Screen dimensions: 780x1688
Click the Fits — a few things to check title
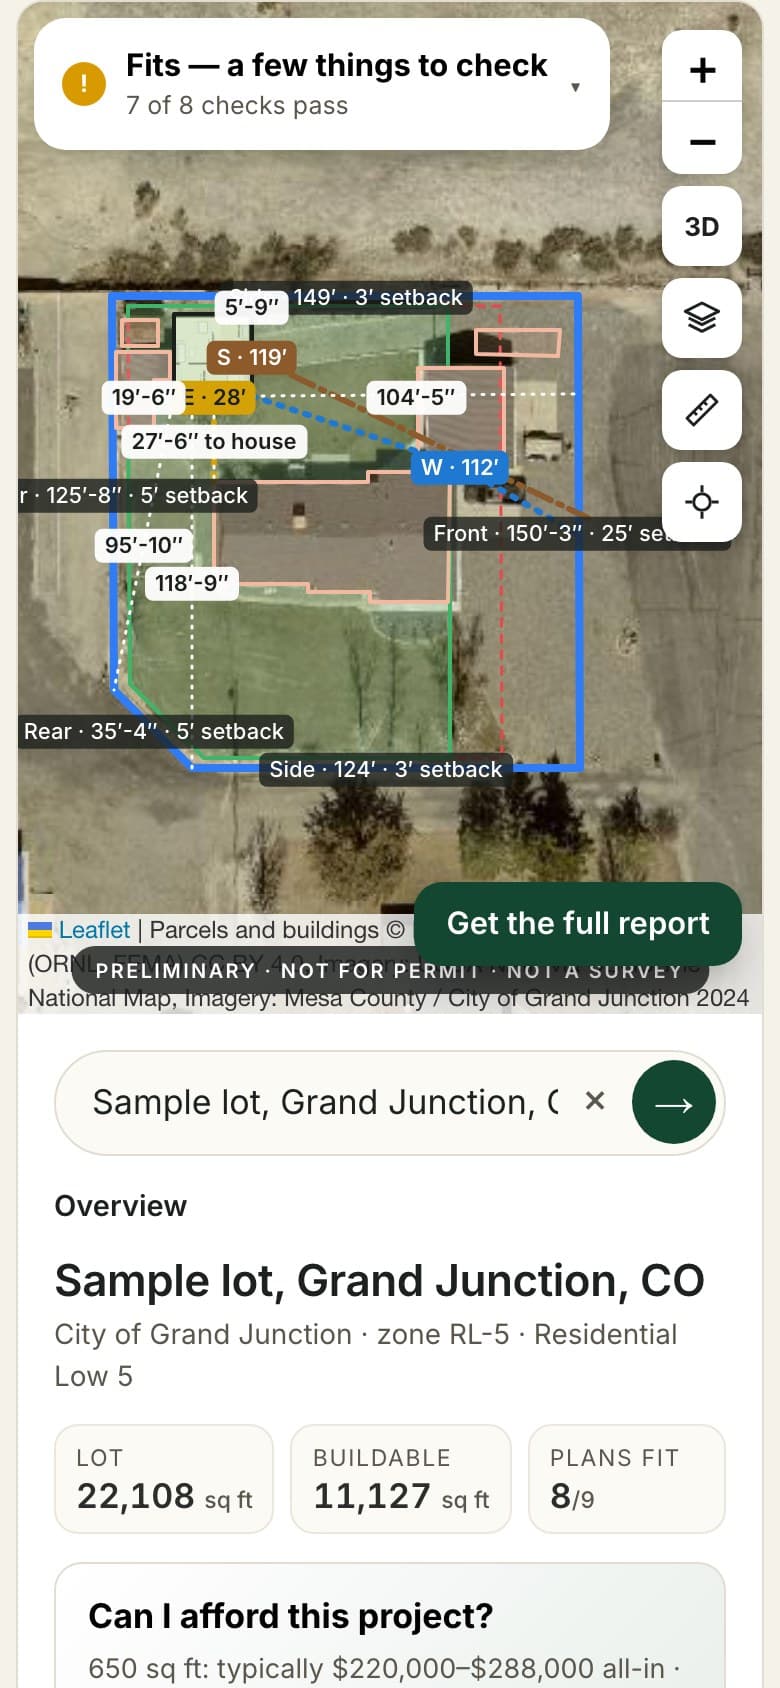coord(336,65)
